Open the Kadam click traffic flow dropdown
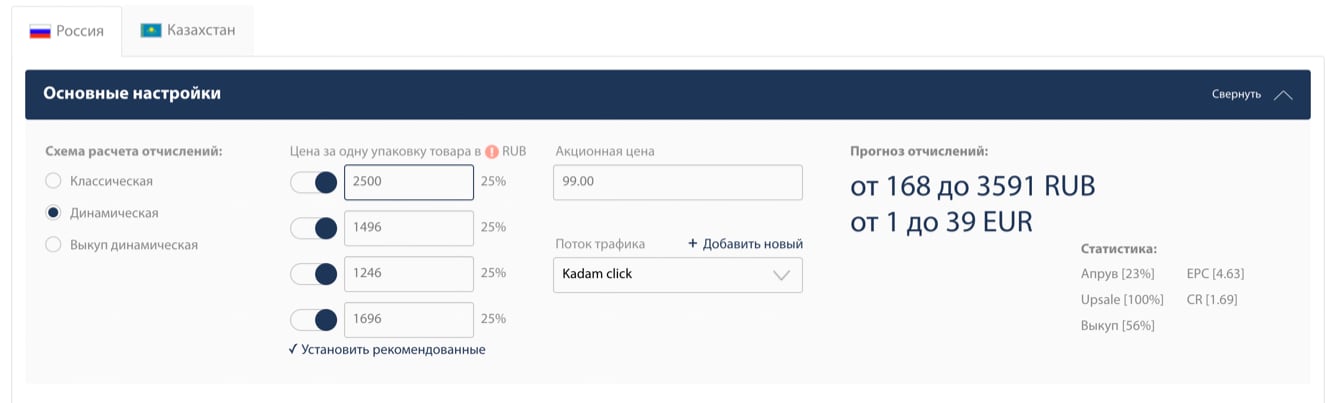This screenshot has width=1332, height=403. click(x=677, y=275)
